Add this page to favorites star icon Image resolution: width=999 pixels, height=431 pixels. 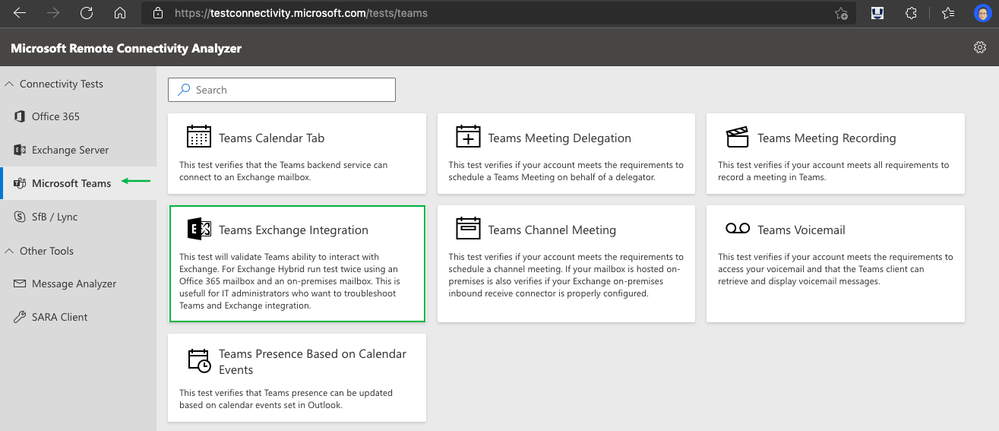coord(841,13)
